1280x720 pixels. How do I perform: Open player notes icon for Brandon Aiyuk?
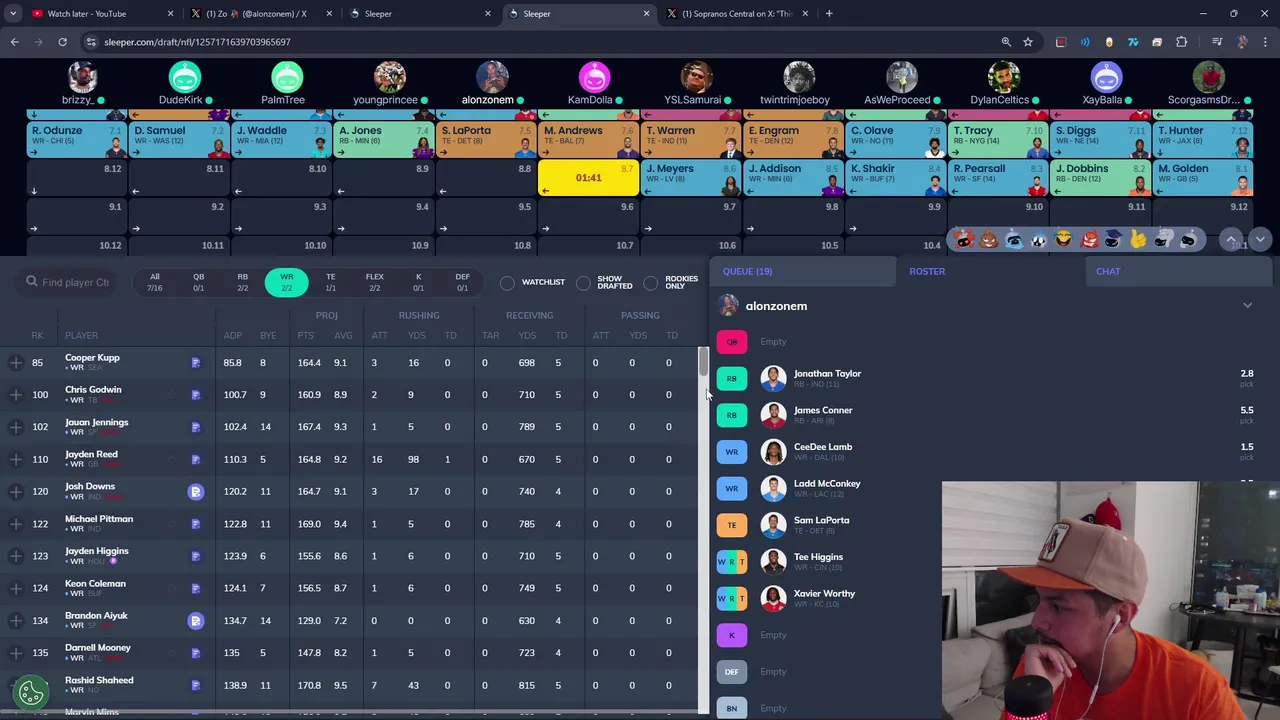pos(196,620)
